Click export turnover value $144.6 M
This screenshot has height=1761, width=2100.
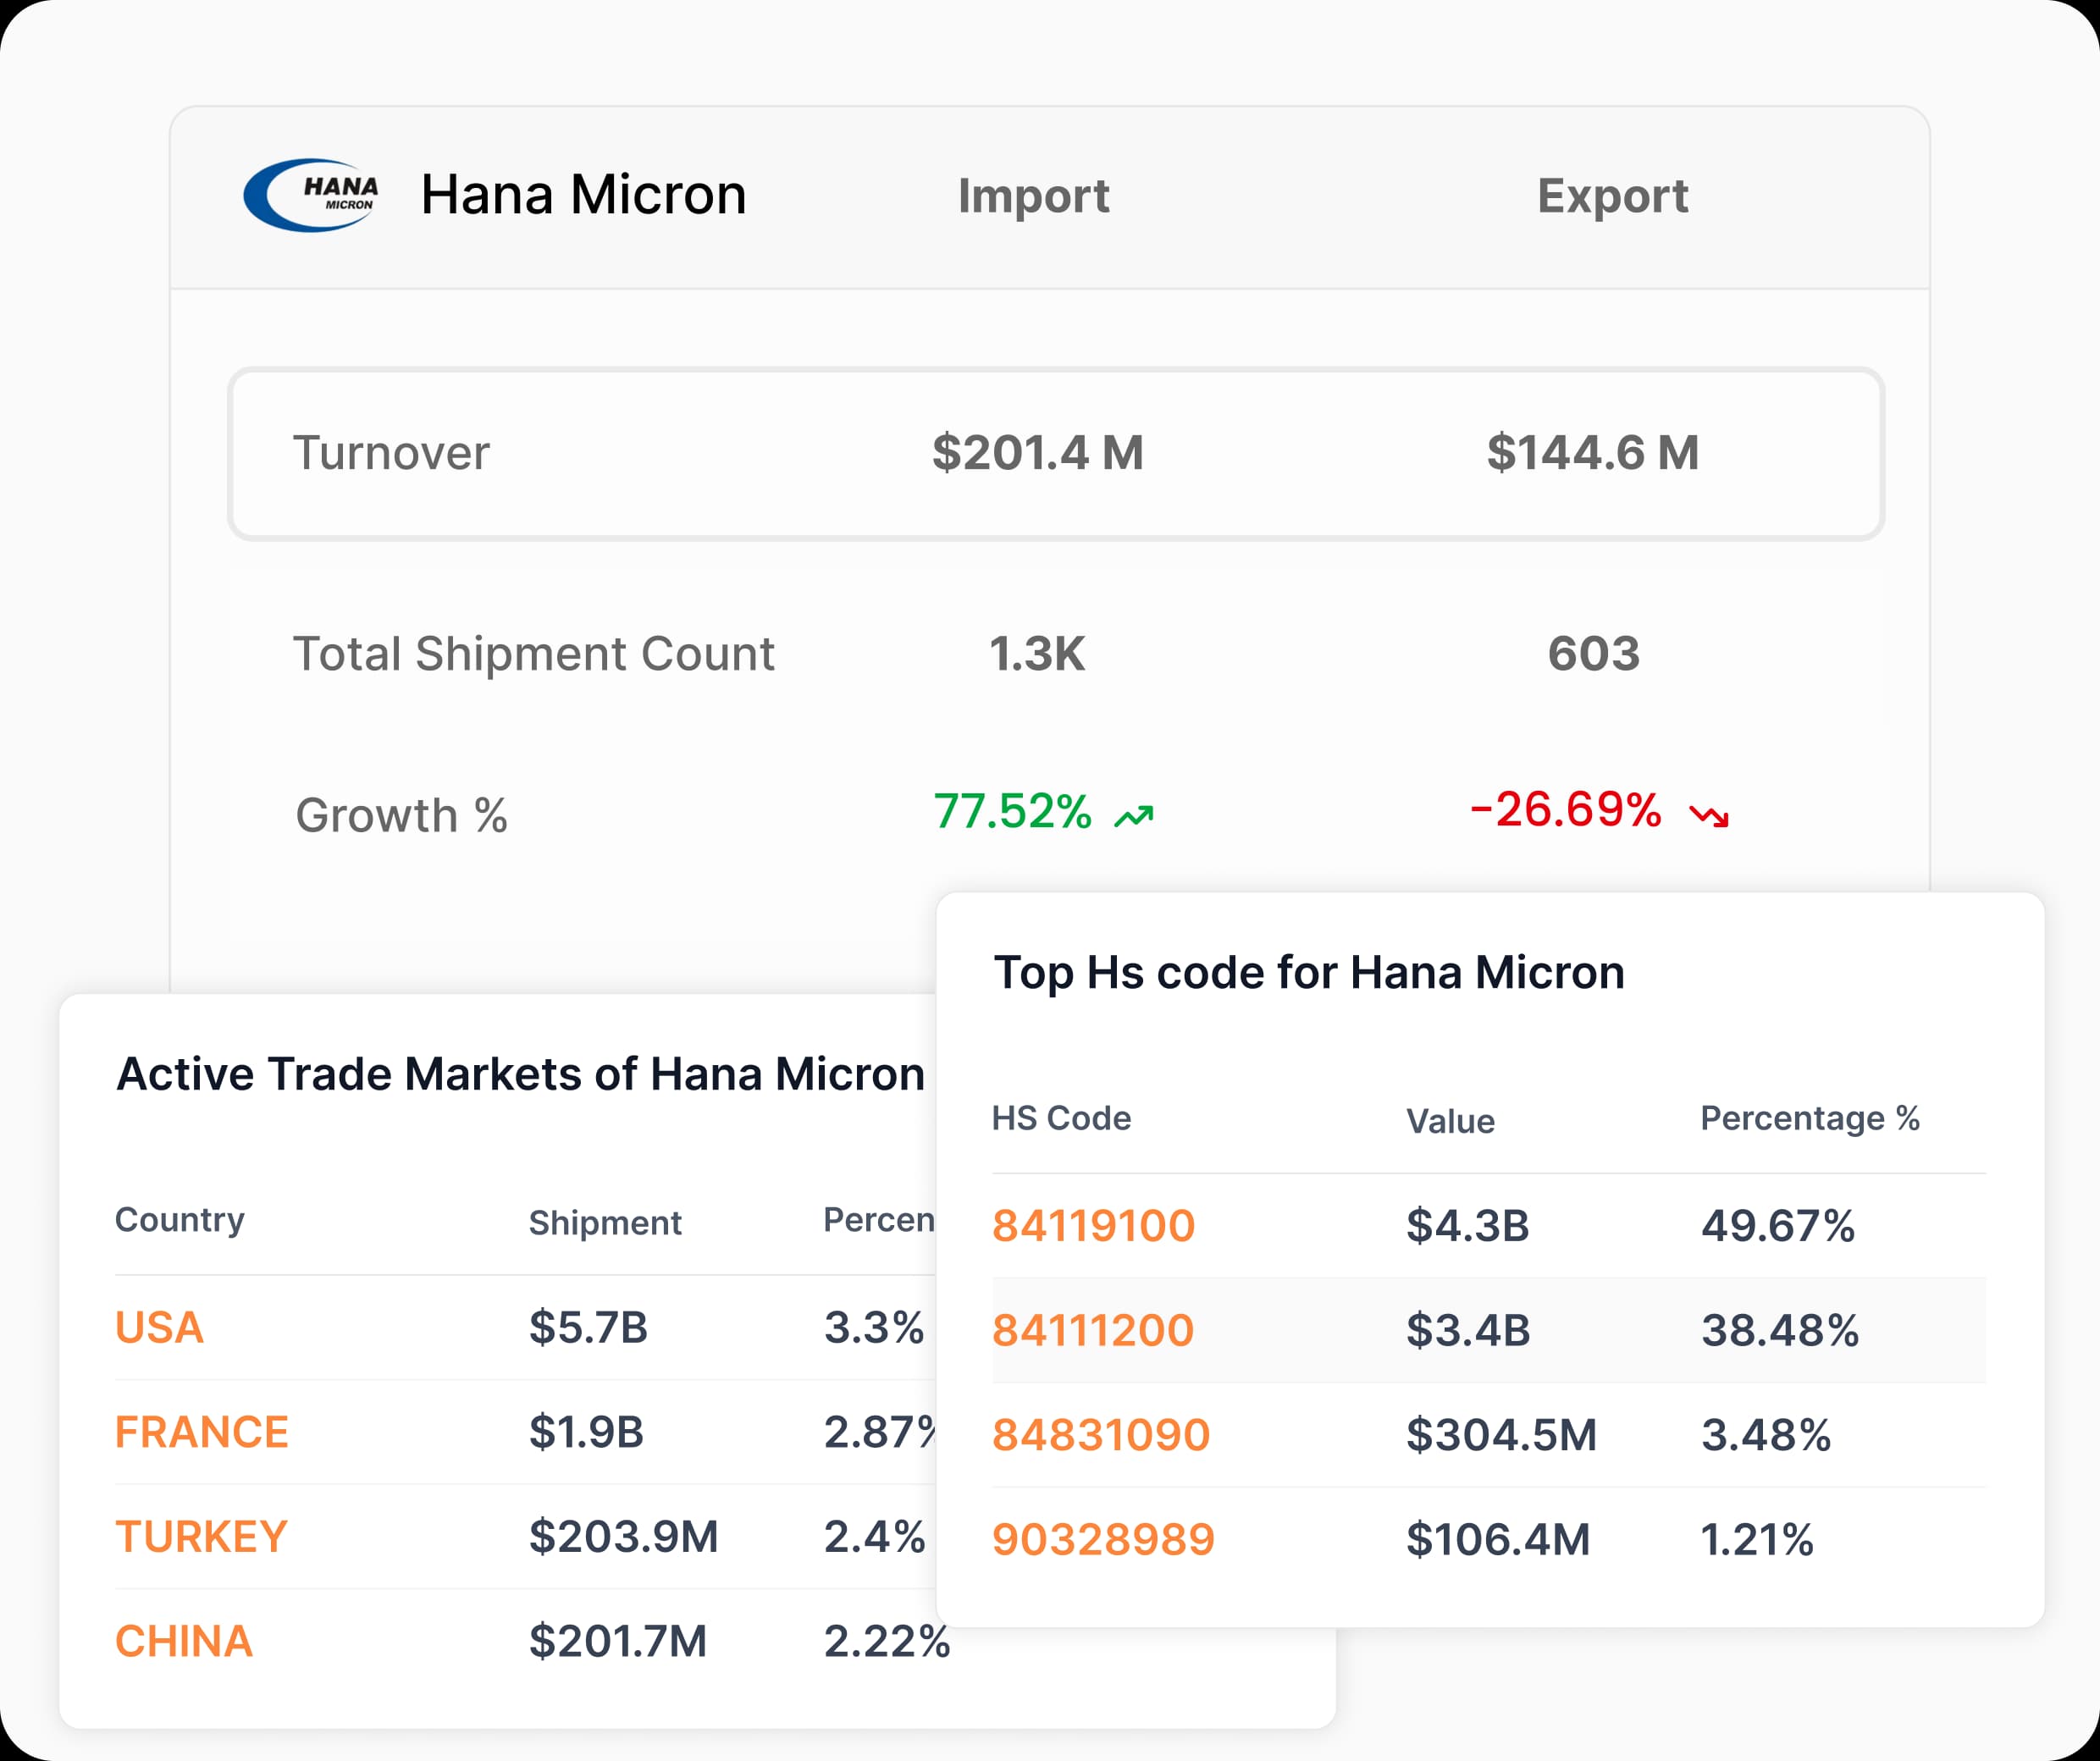1593,452
